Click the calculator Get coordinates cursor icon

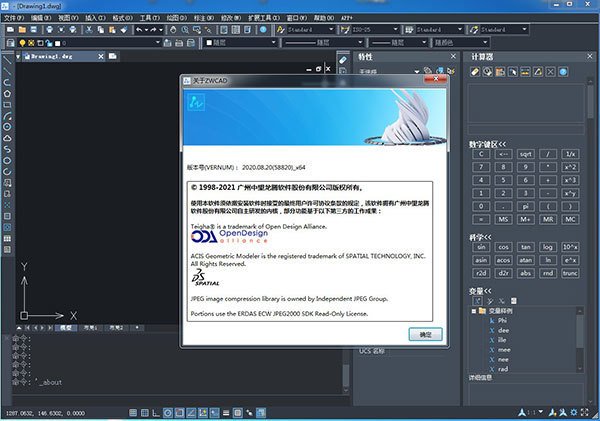tap(513, 72)
